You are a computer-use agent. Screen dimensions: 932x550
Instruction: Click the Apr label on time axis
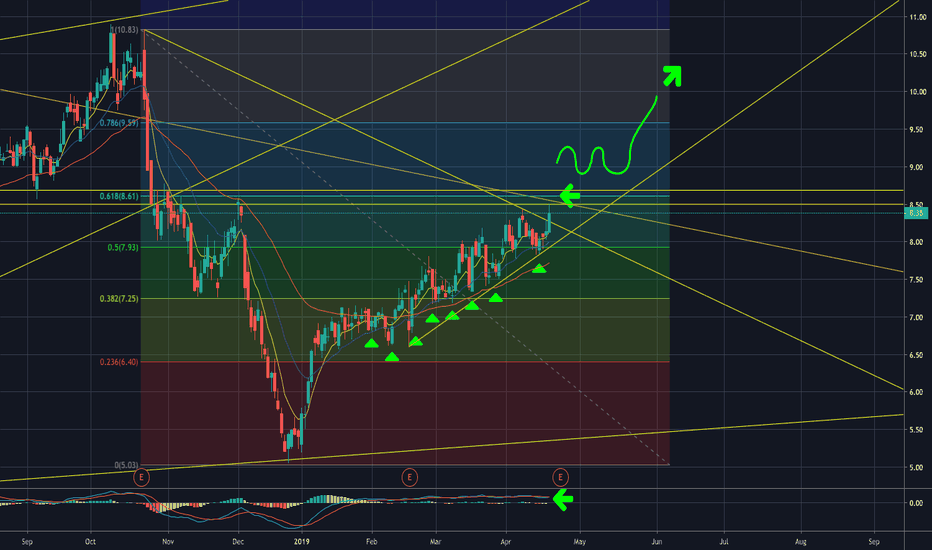pos(506,542)
